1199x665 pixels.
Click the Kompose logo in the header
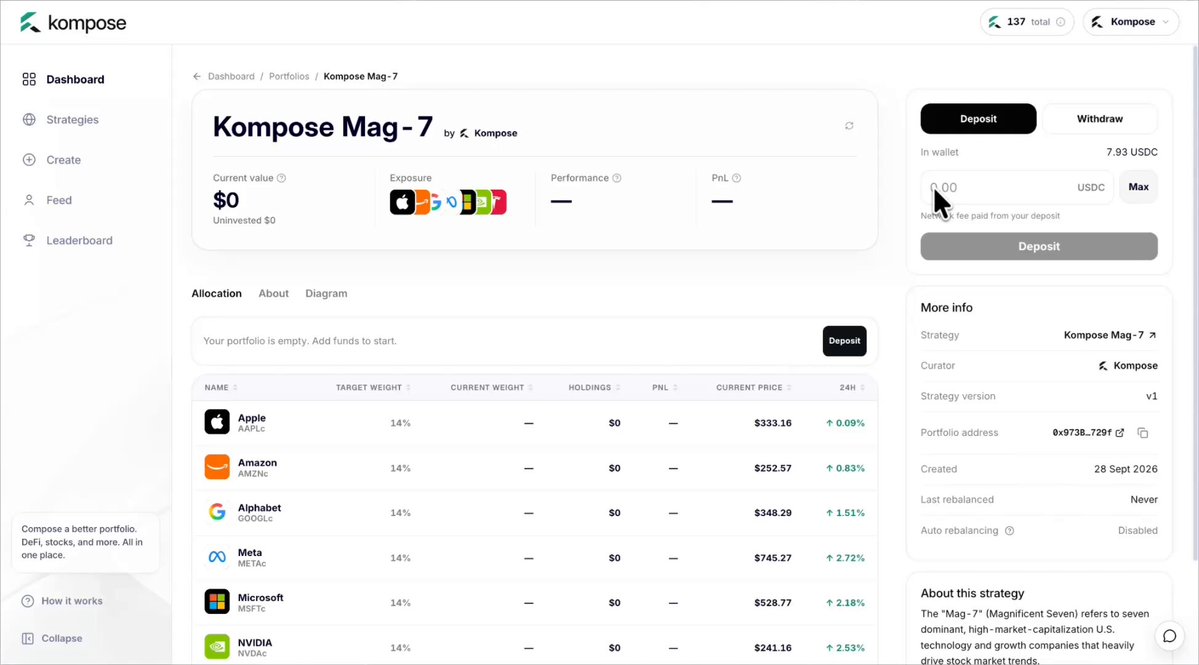pyautogui.click(x=73, y=23)
